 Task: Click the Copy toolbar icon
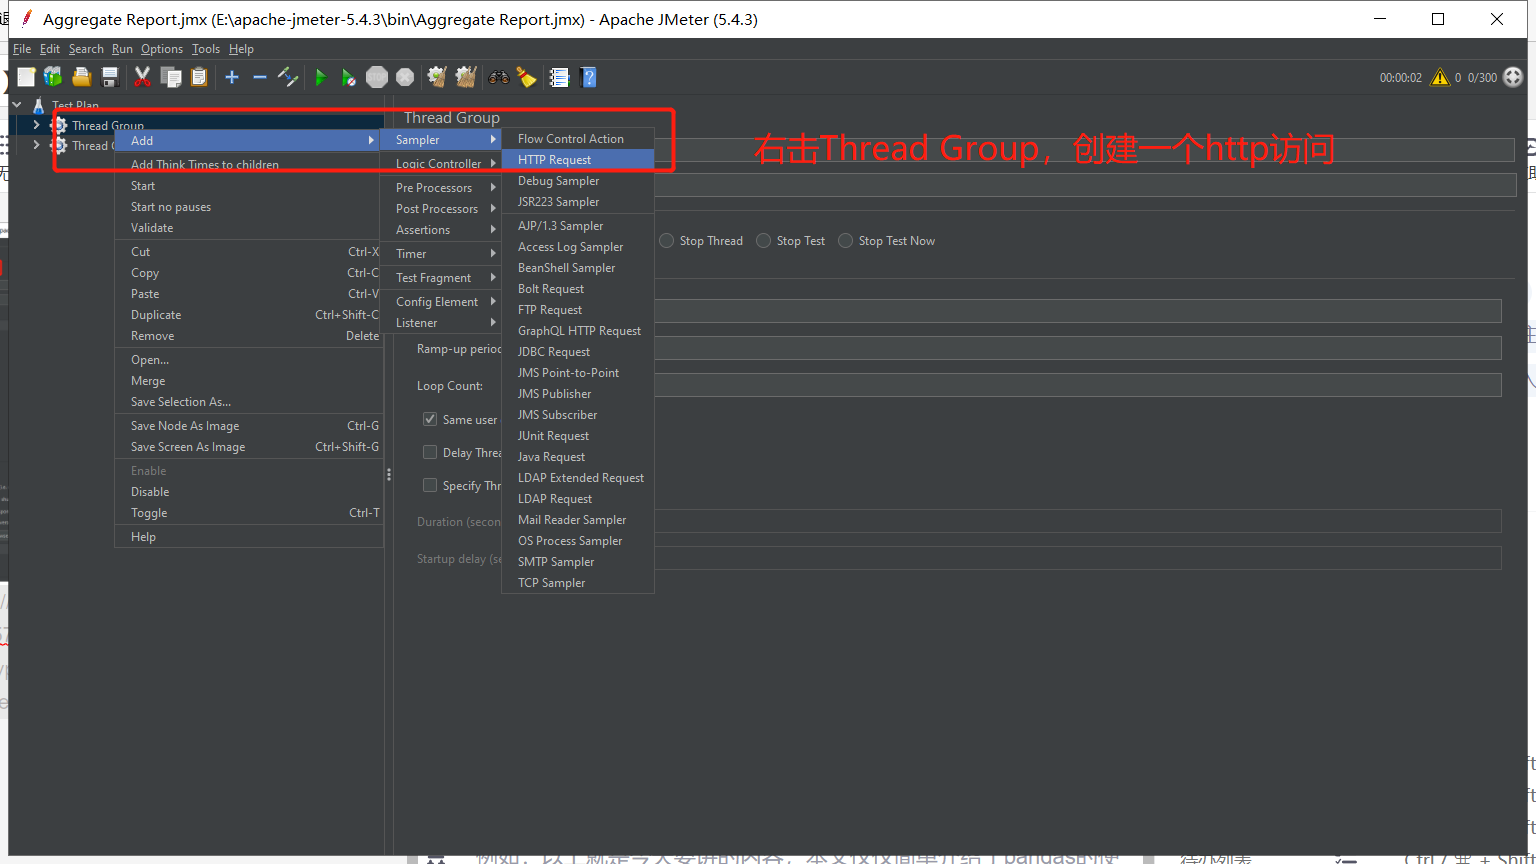point(171,77)
